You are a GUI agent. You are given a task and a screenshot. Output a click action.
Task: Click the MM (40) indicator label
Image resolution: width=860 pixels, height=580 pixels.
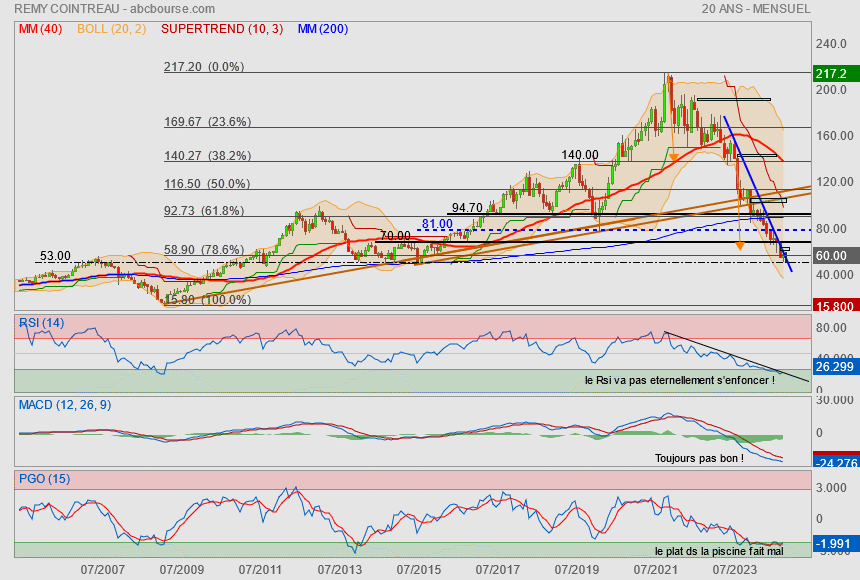[41, 29]
